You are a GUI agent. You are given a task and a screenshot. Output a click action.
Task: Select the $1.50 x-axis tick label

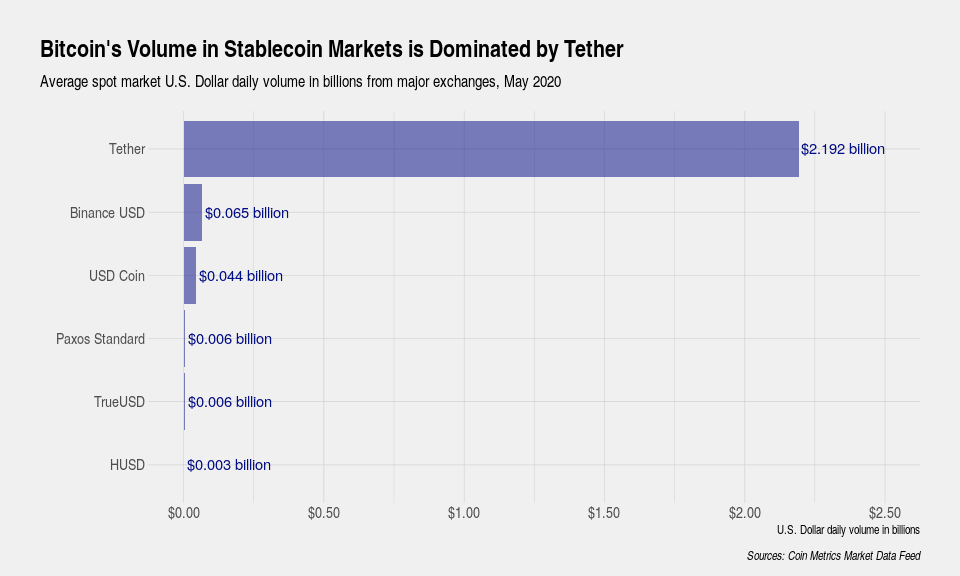[604, 513]
